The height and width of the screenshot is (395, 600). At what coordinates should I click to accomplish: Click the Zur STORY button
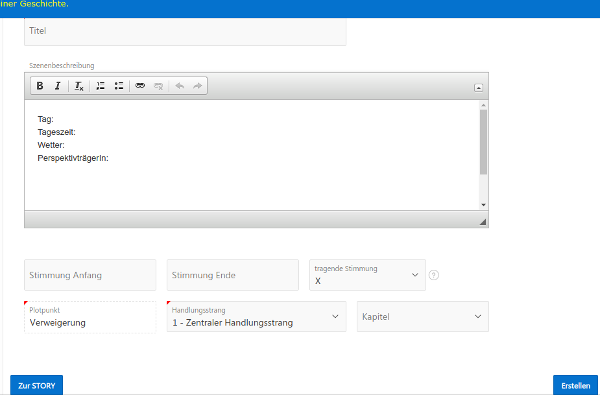coord(37,385)
